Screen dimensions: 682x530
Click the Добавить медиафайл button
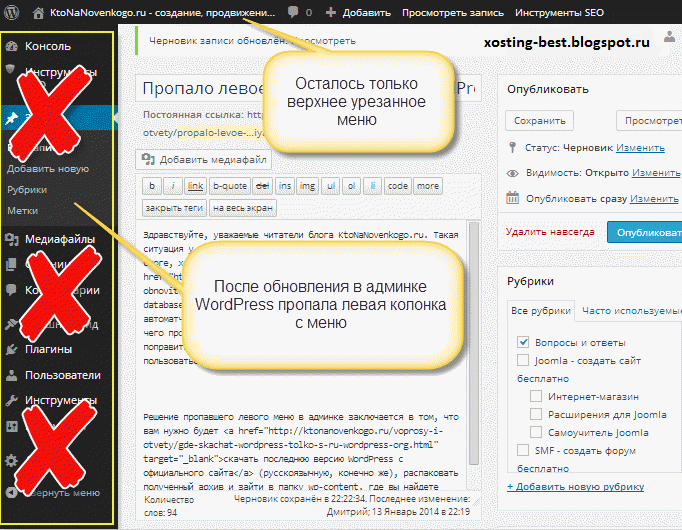coord(204,160)
